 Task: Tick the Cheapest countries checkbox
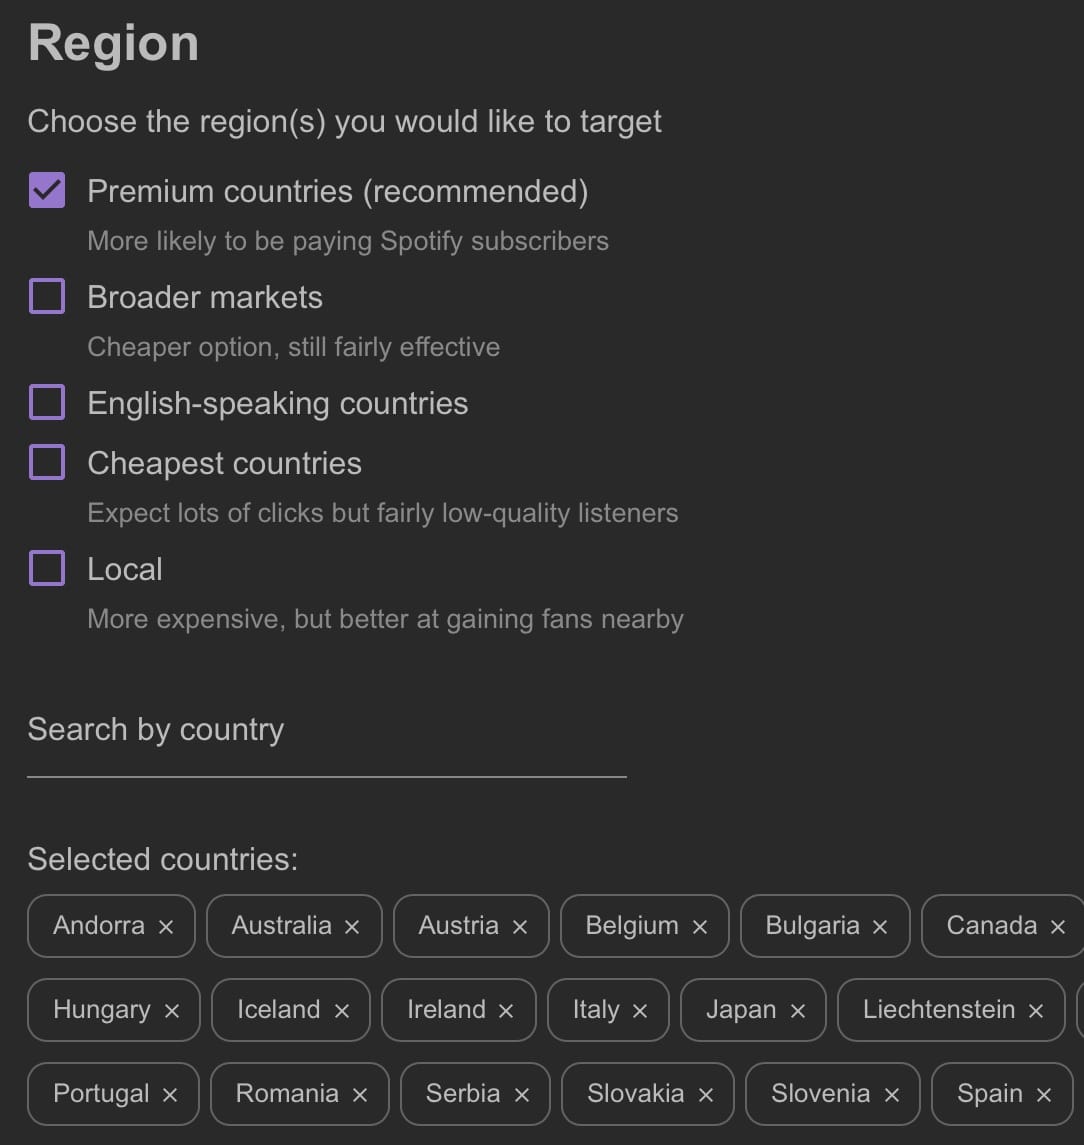[47, 462]
